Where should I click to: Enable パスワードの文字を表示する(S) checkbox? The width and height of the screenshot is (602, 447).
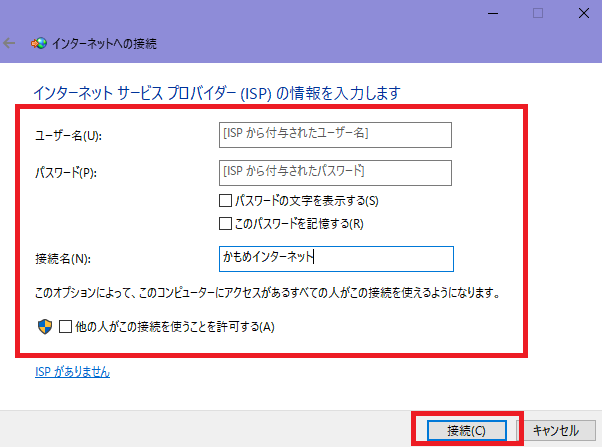click(x=225, y=200)
